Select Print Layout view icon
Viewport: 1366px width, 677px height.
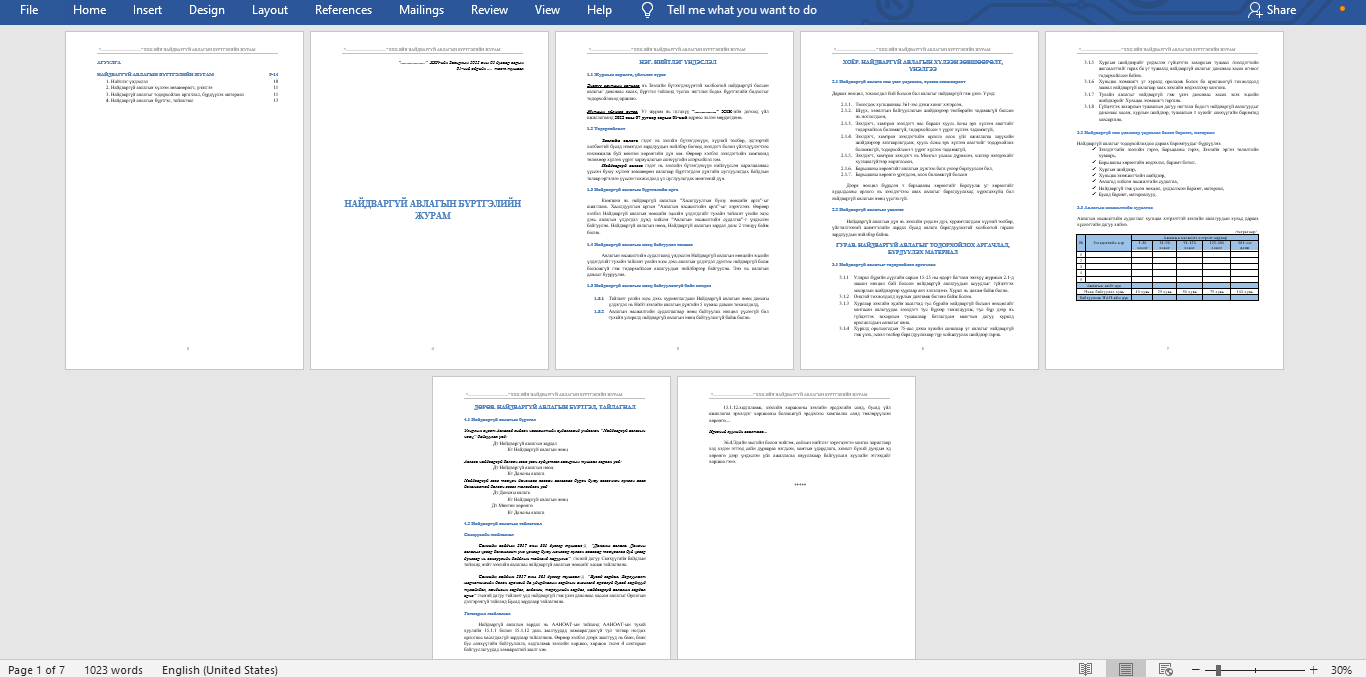(x=1126, y=669)
